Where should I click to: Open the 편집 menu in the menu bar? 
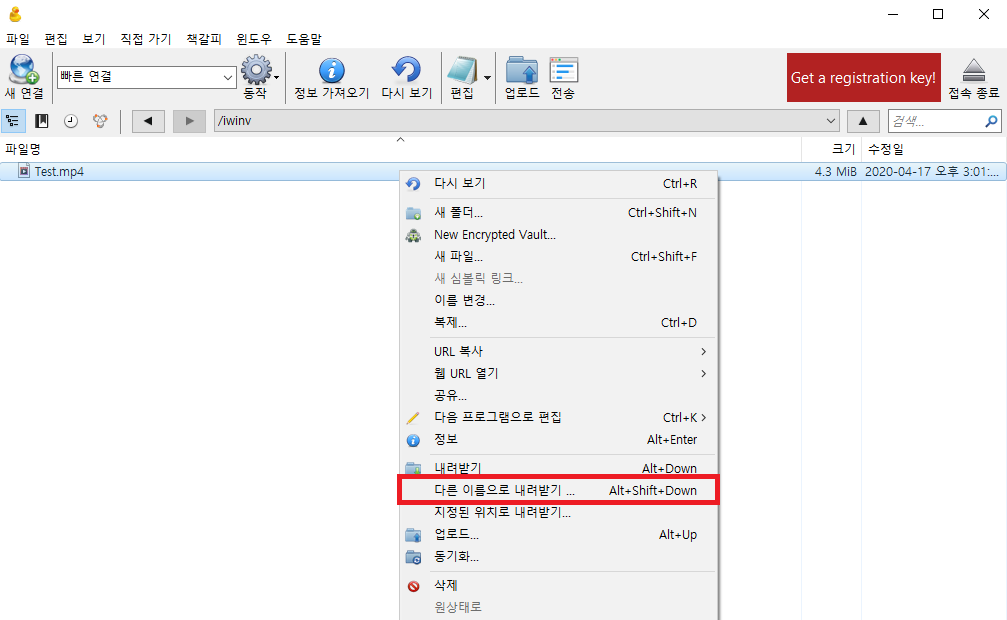pos(56,39)
